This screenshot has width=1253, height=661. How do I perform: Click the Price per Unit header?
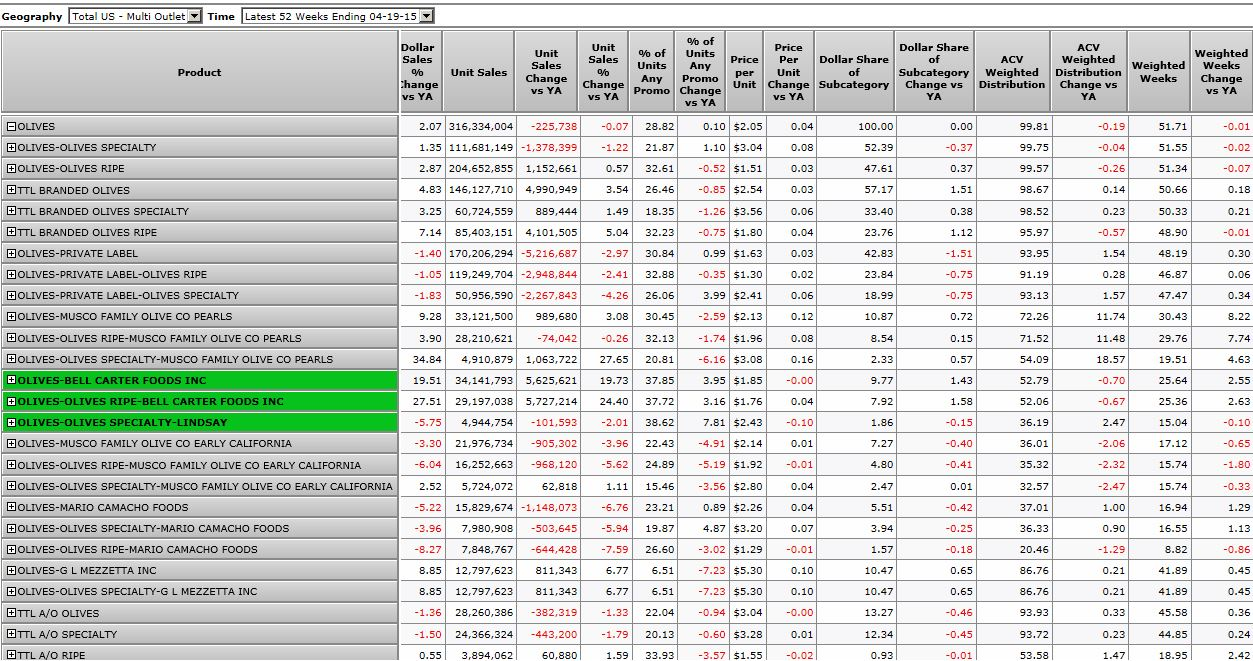pyautogui.click(x=744, y=72)
